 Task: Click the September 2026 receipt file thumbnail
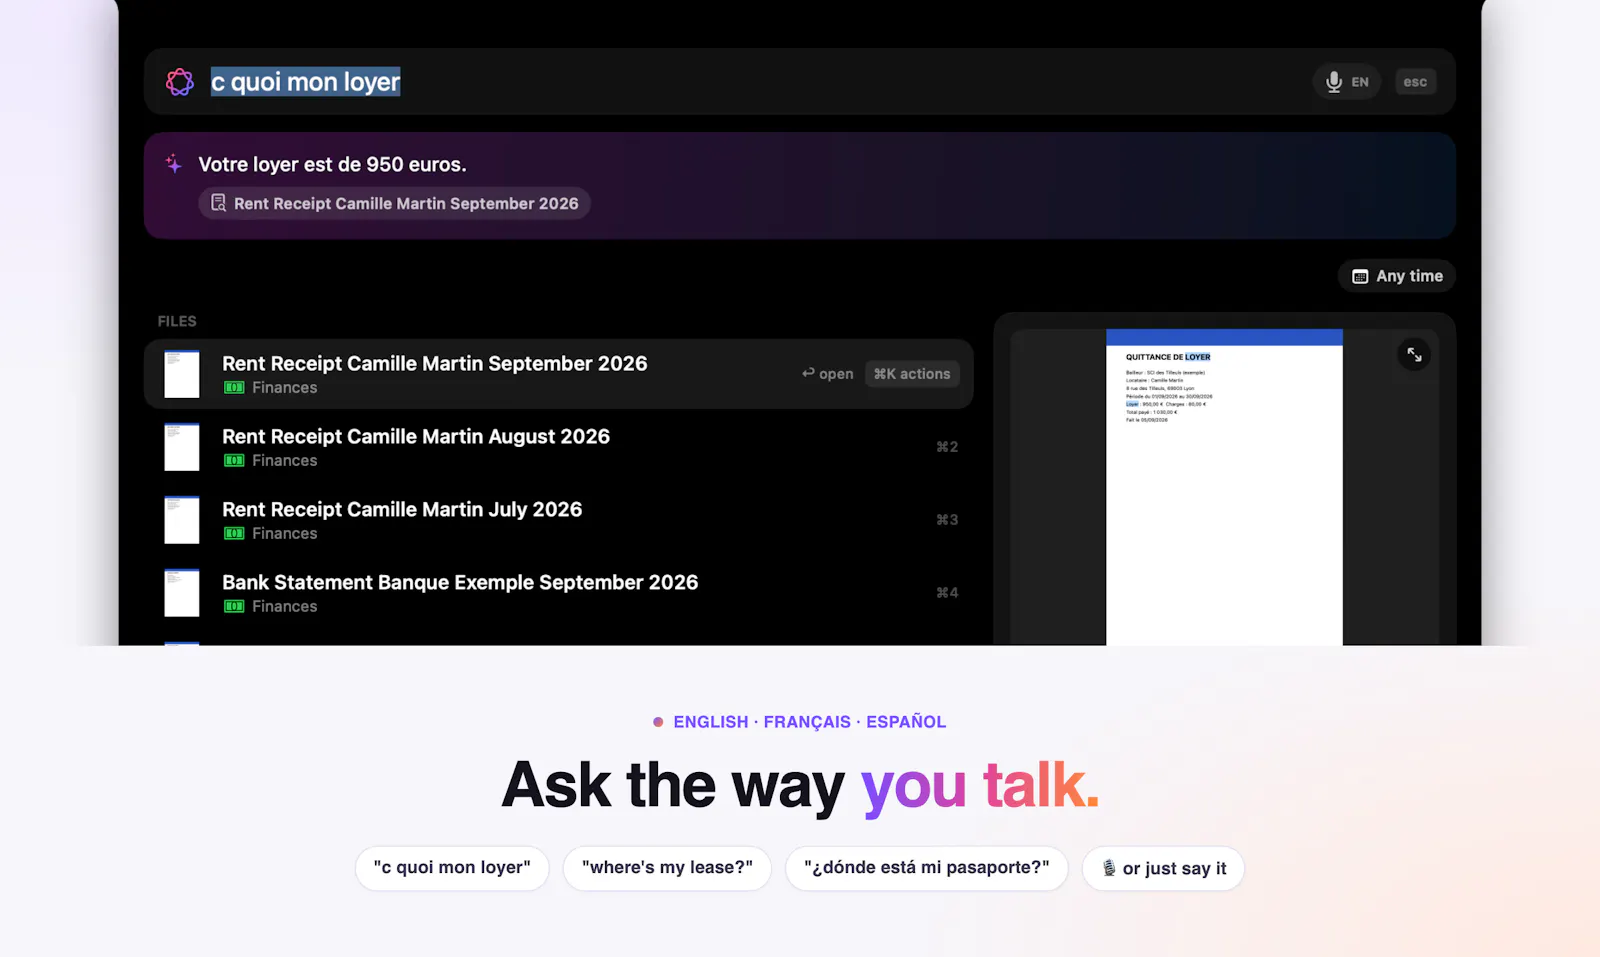[182, 374]
